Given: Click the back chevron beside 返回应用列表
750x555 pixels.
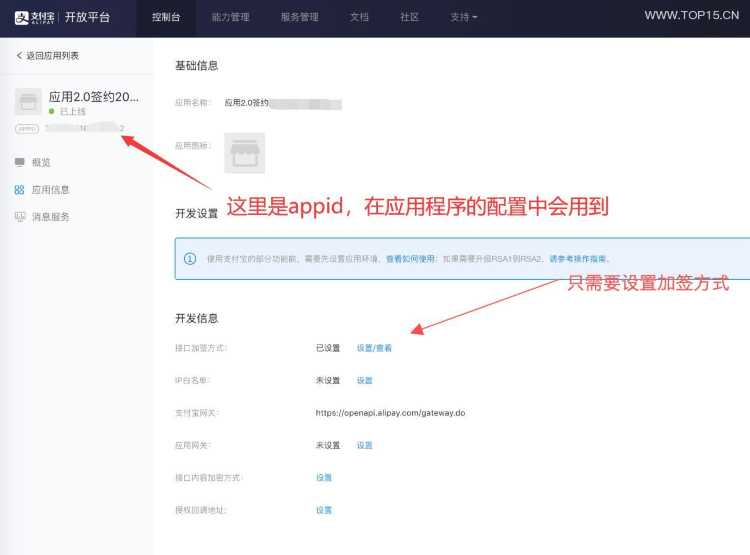Looking at the screenshot, I should click(19, 56).
